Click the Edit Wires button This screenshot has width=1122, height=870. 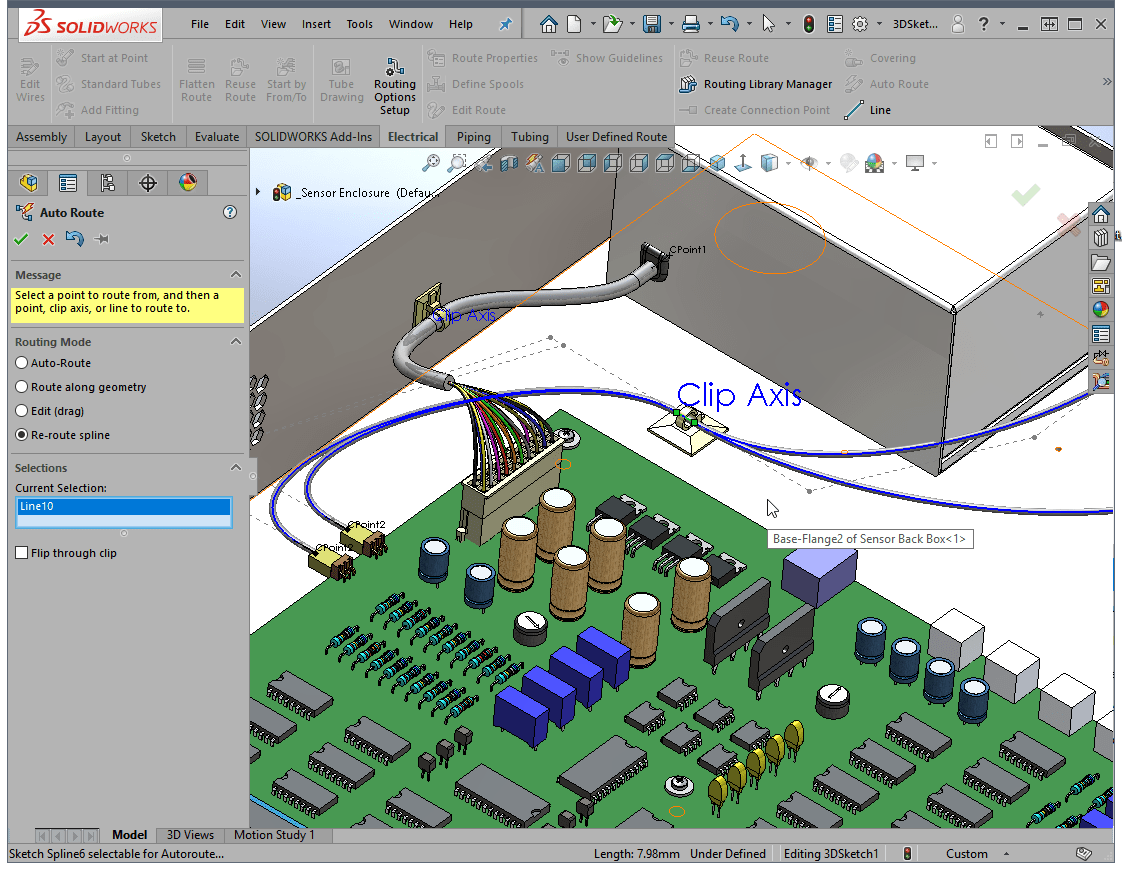(x=30, y=80)
